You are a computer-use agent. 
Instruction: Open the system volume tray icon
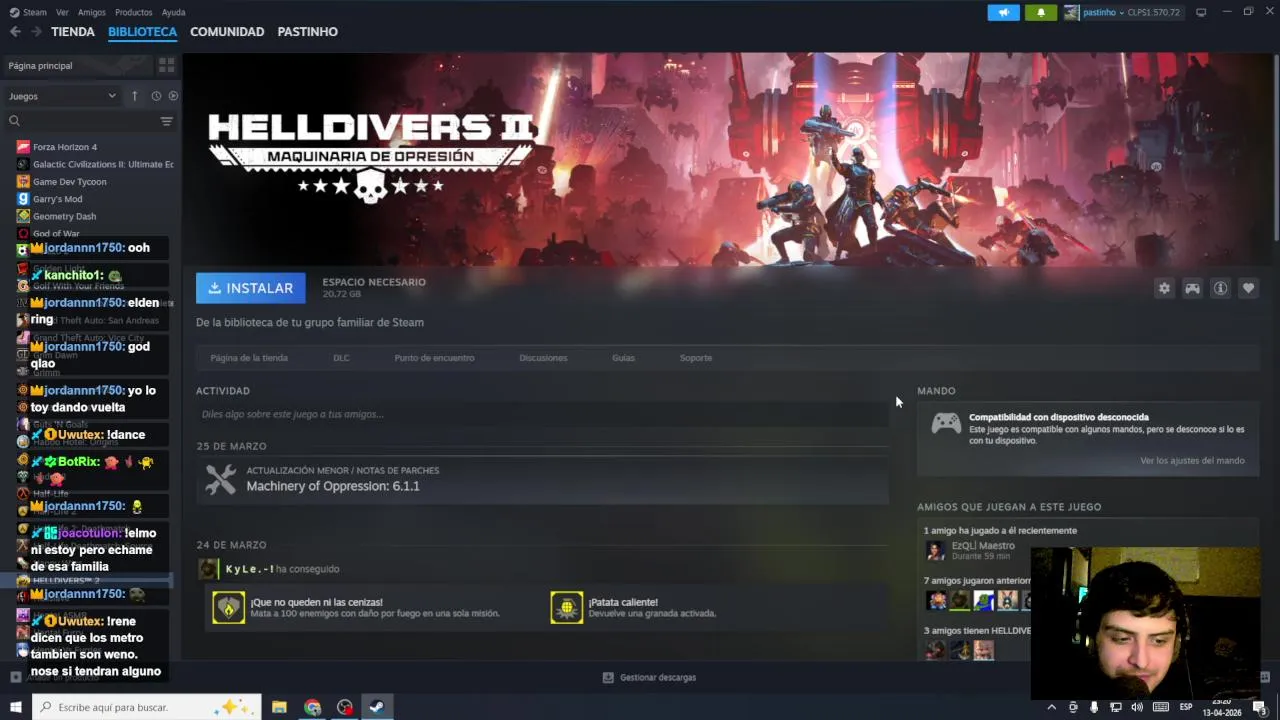pos(1136,707)
